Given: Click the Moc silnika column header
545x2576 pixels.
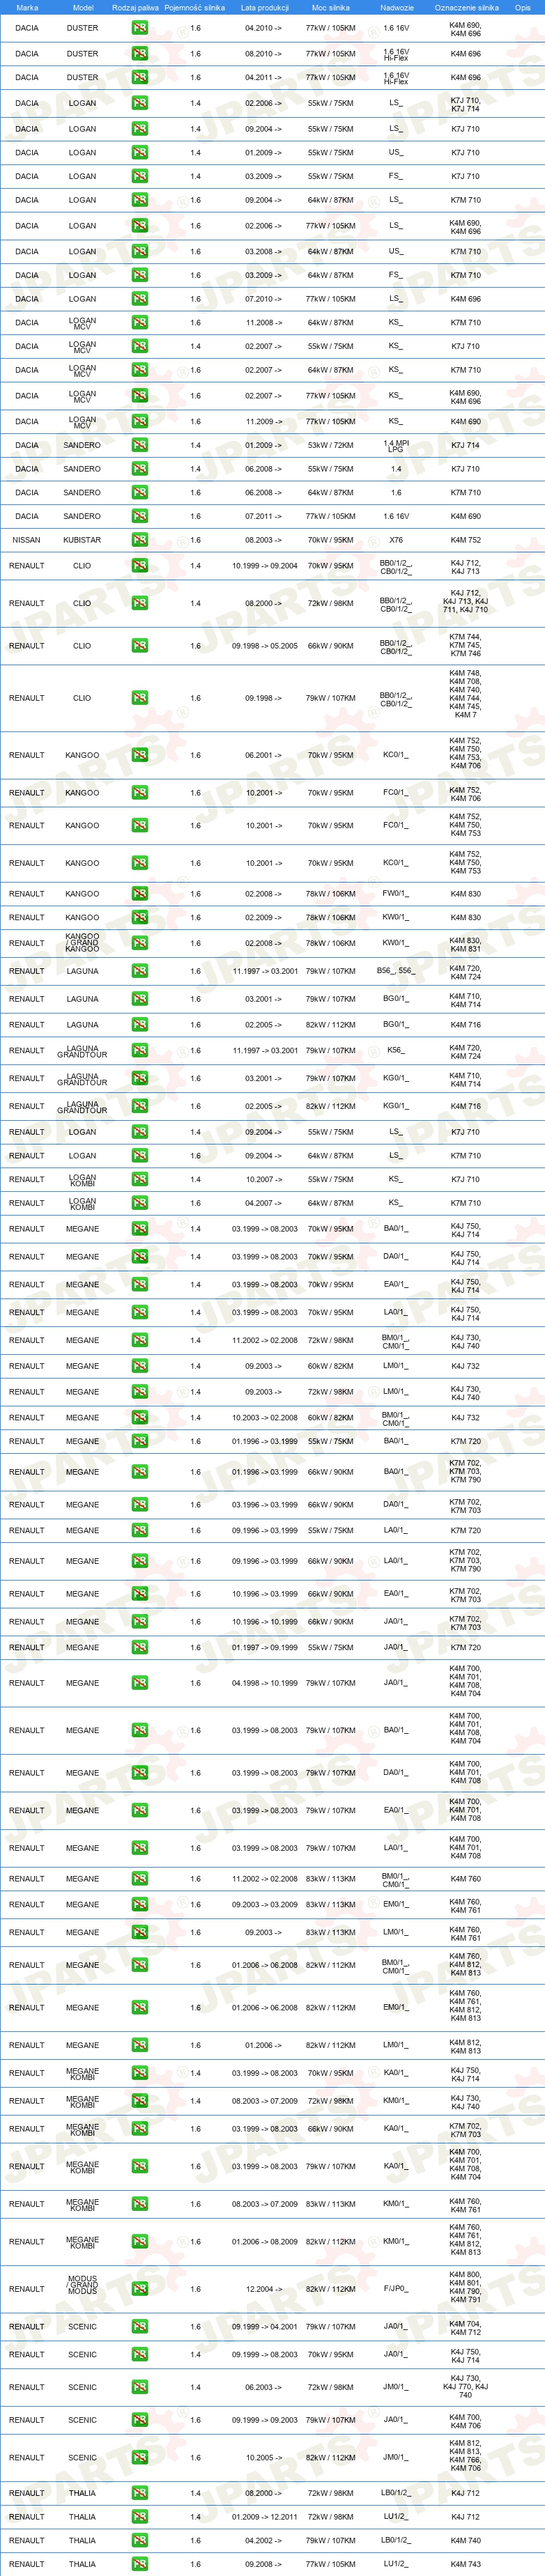Looking at the screenshot, I should (331, 7).
